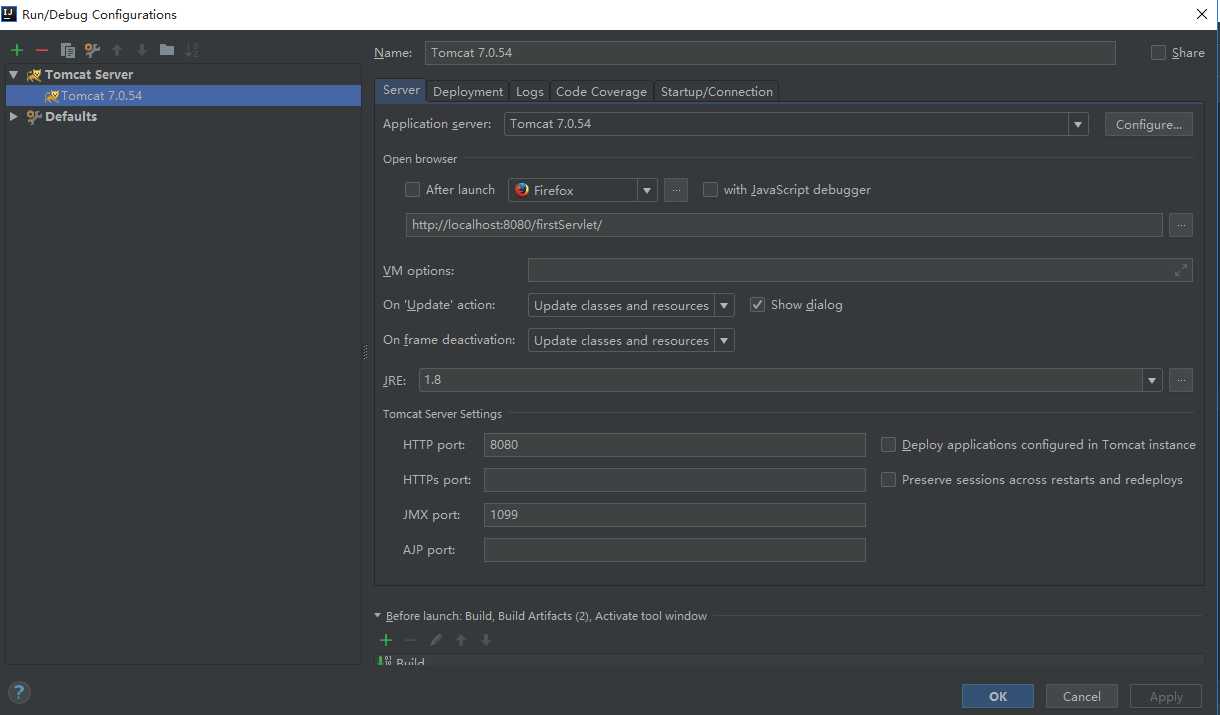Click the Configure... button
Viewport: 1220px width, 715px height.
(1149, 124)
